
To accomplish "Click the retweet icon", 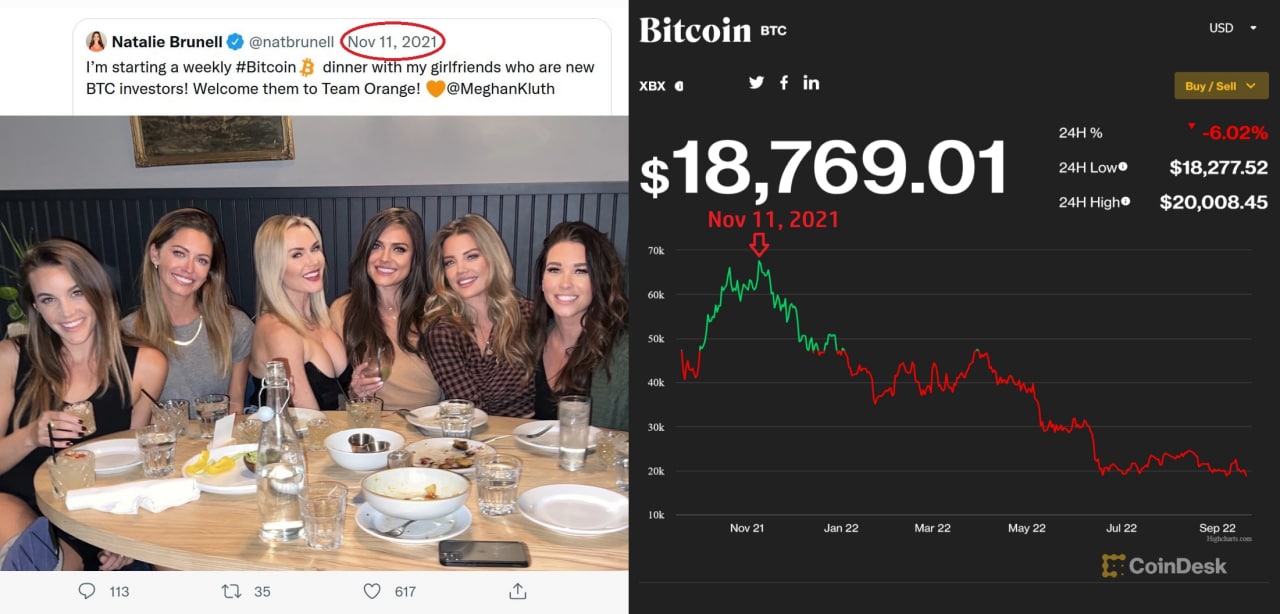I will click(231, 591).
